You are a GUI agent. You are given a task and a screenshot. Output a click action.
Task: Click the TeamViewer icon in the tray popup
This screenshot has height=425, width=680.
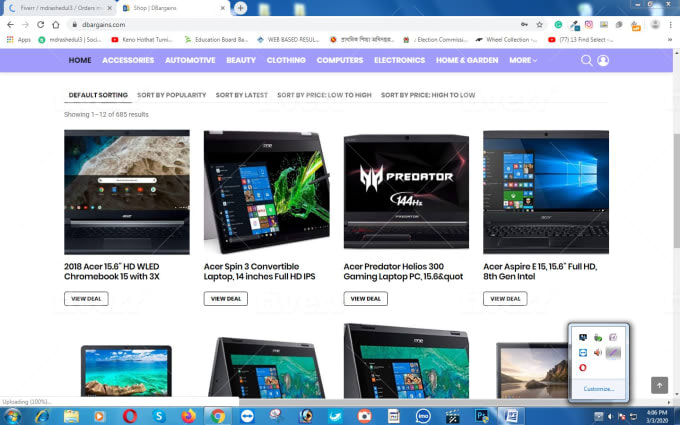point(583,353)
